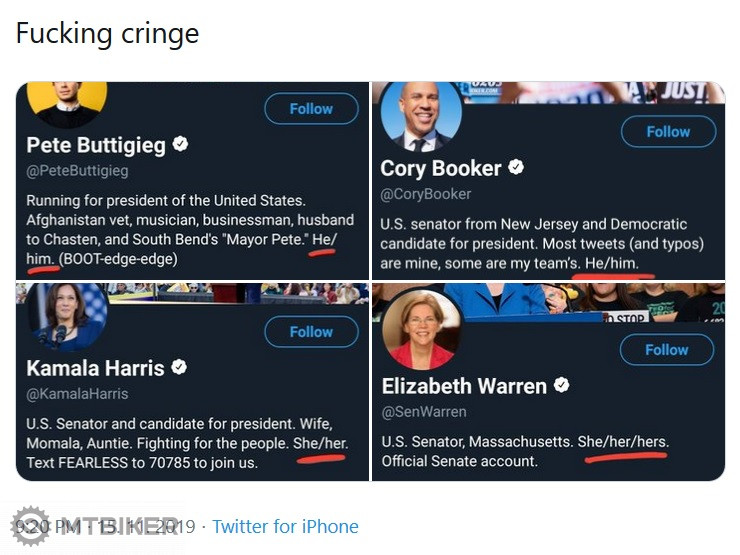Click Pete Buttigieg's verified badge
The height and width of the screenshot is (555, 740).
coord(181,144)
